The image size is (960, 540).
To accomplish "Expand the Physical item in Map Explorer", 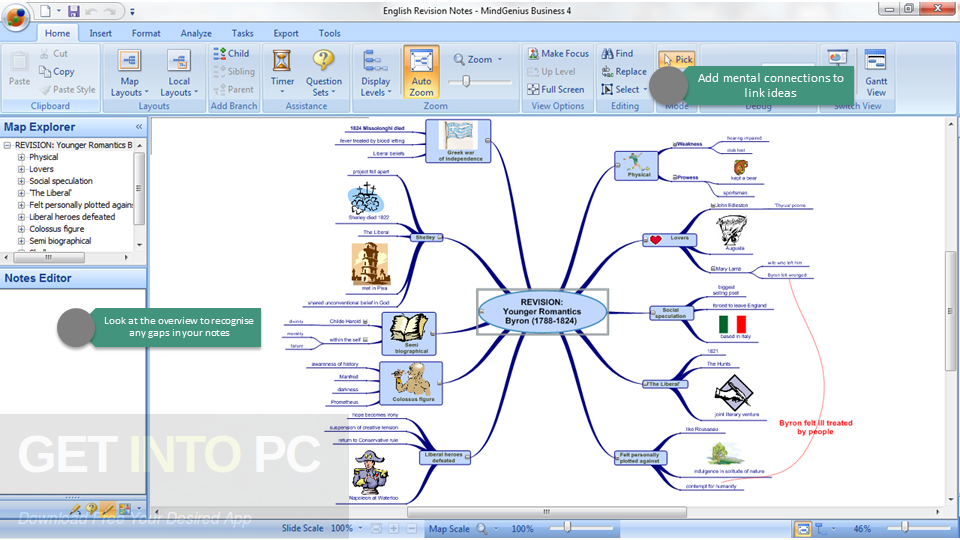I will 21,157.
